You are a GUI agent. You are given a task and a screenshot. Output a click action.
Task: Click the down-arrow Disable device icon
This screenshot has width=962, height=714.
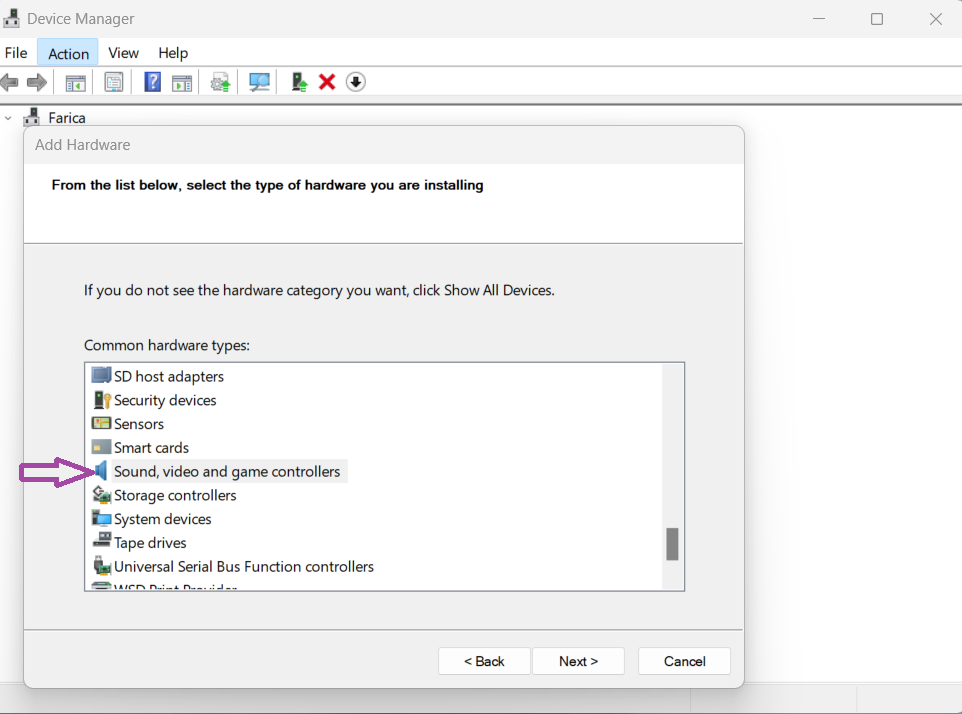[356, 82]
